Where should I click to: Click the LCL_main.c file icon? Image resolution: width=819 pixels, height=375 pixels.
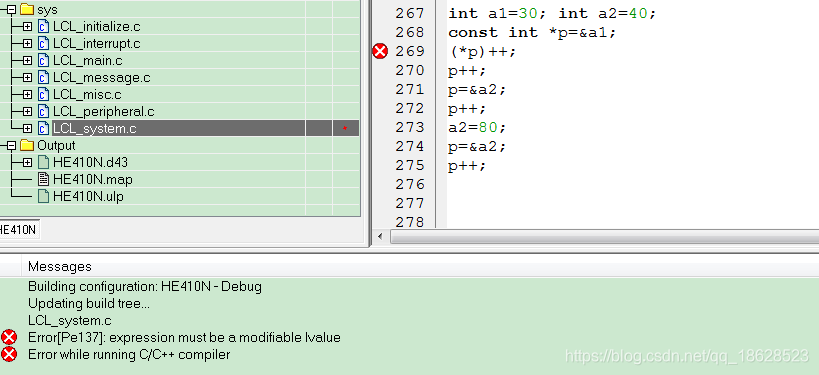(x=44, y=61)
